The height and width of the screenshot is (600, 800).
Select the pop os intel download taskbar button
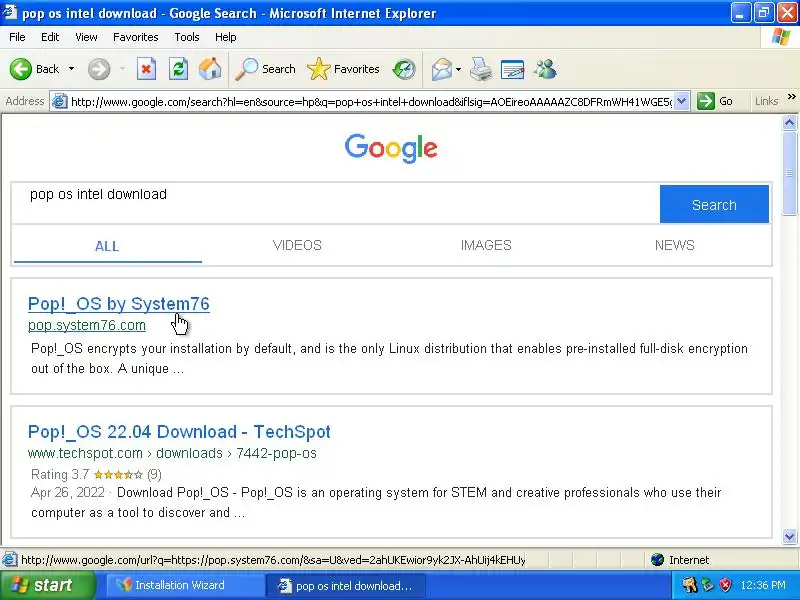347,586
